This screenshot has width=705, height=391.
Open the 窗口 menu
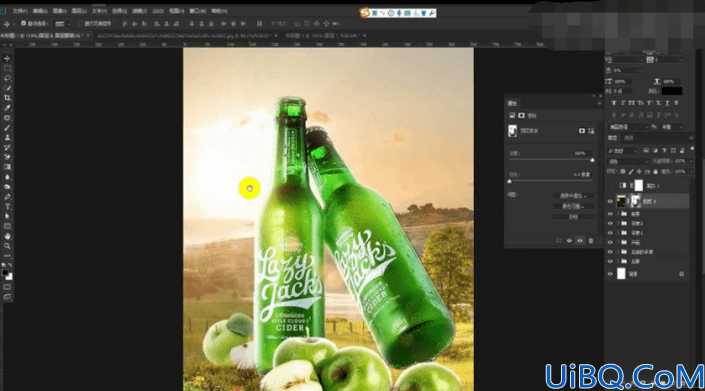click(197, 11)
